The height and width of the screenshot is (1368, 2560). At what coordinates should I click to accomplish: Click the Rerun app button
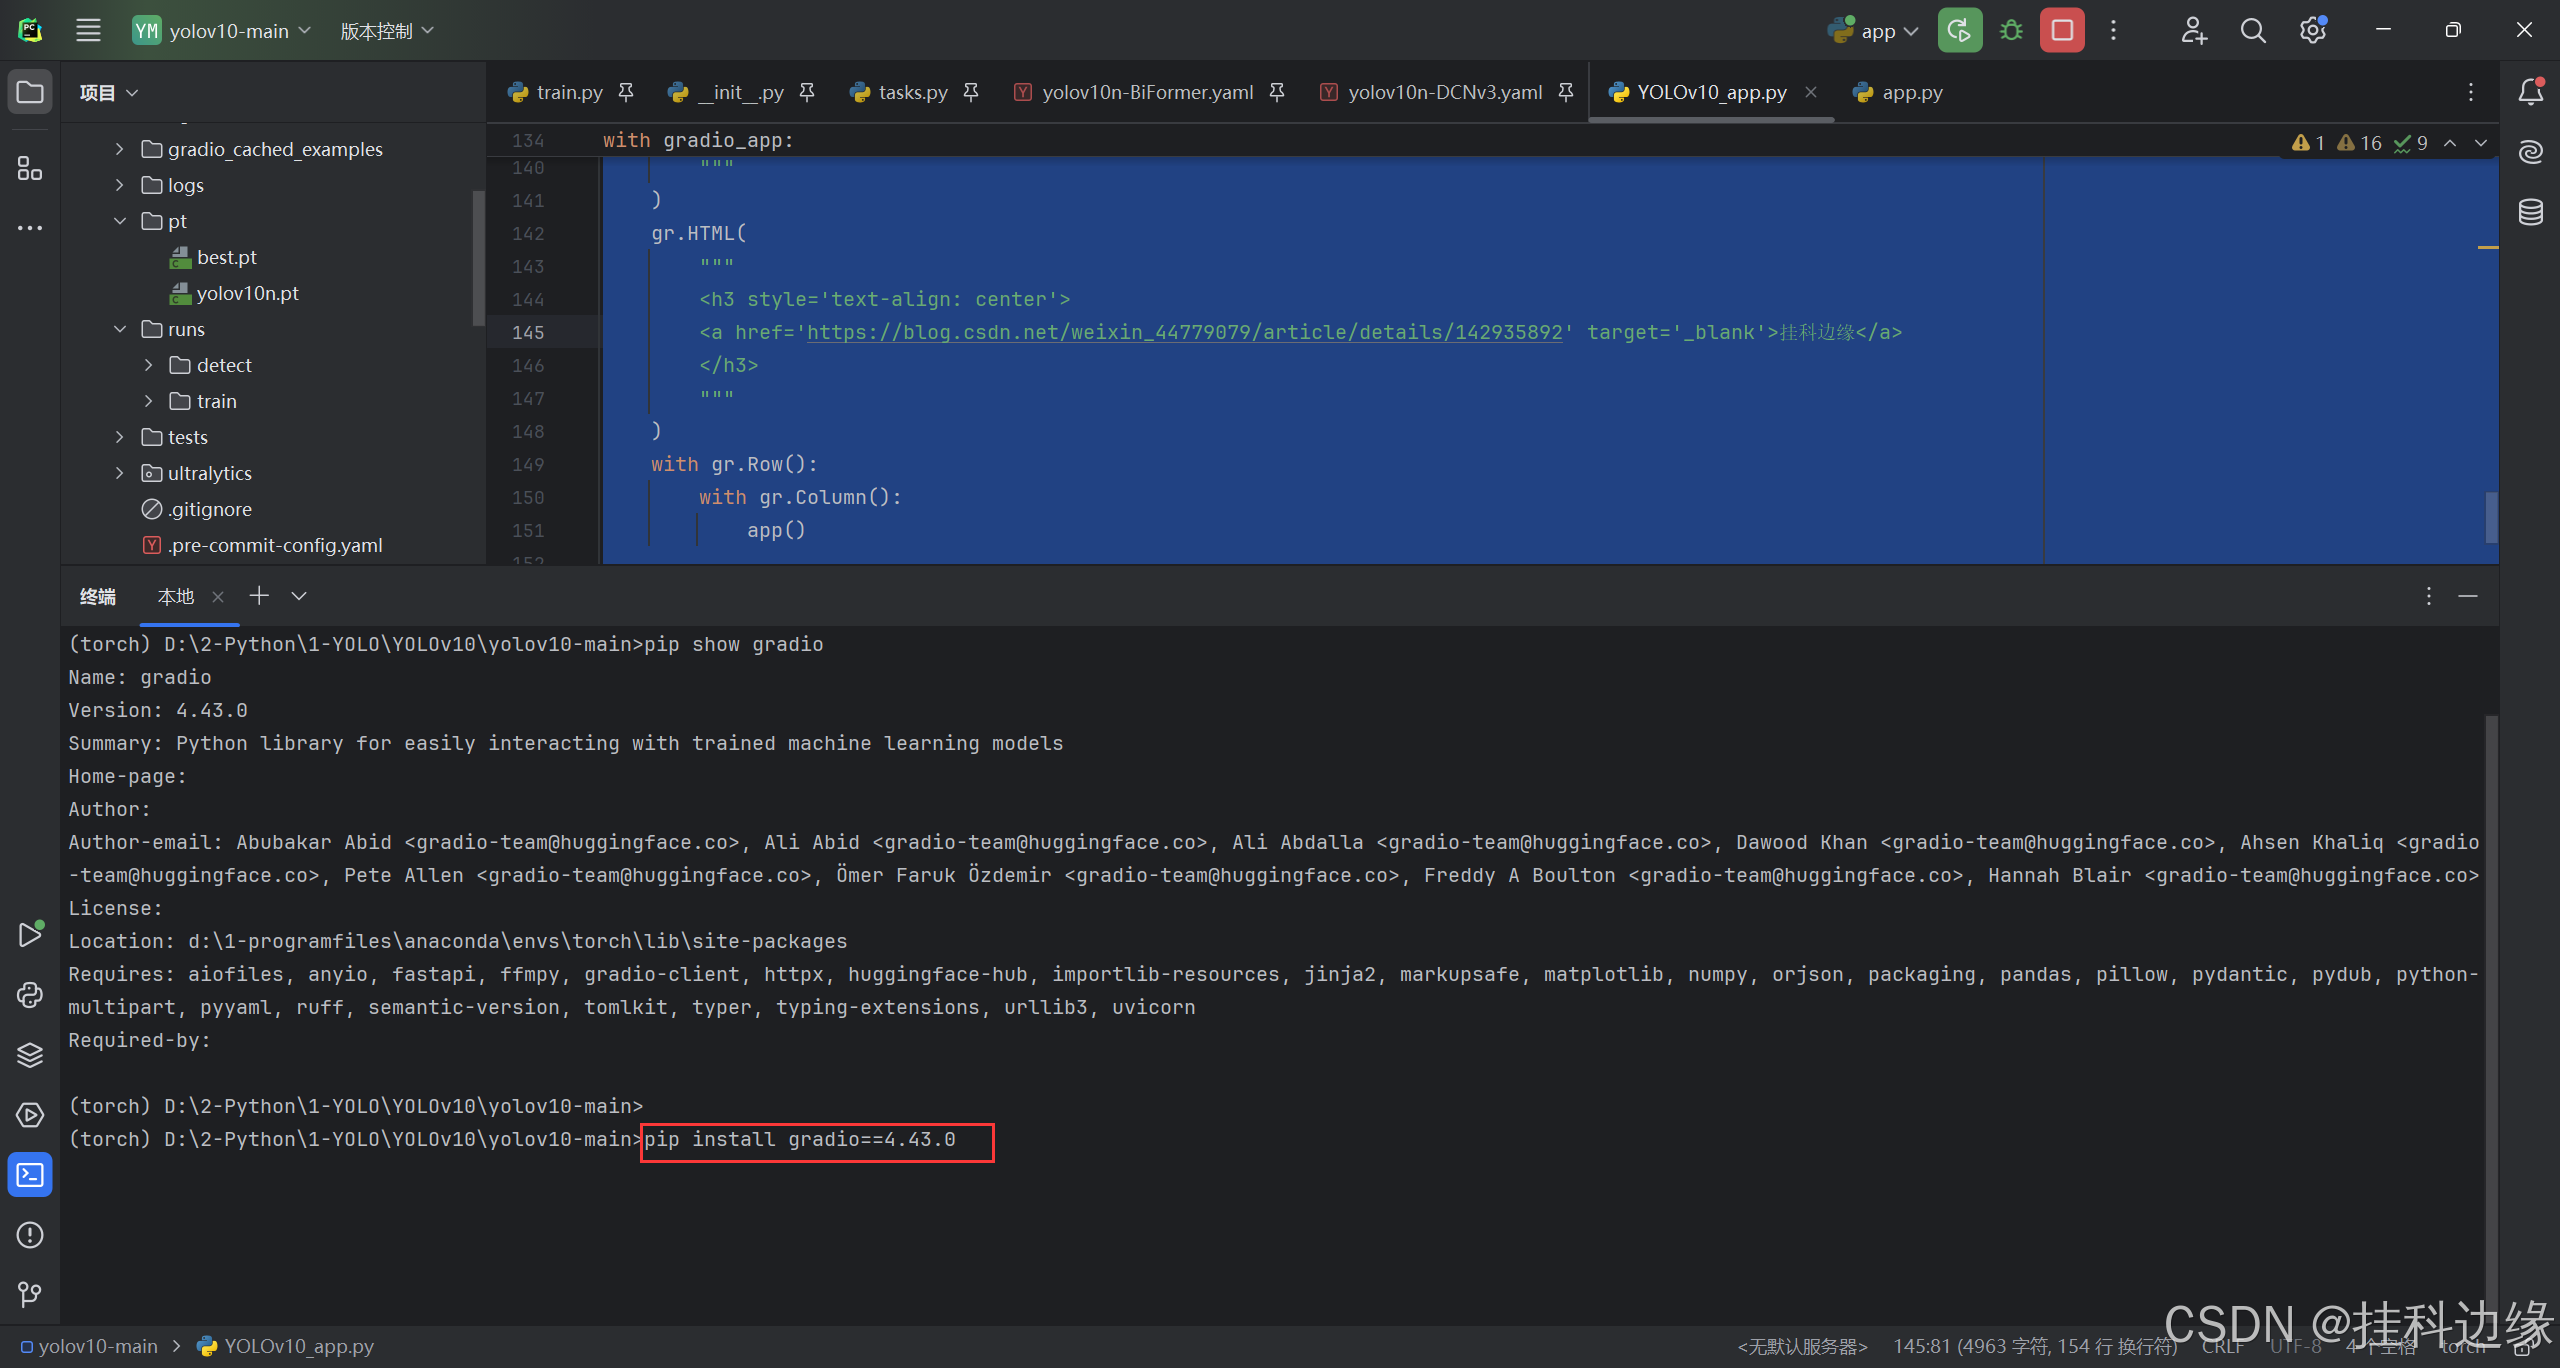[1959, 30]
